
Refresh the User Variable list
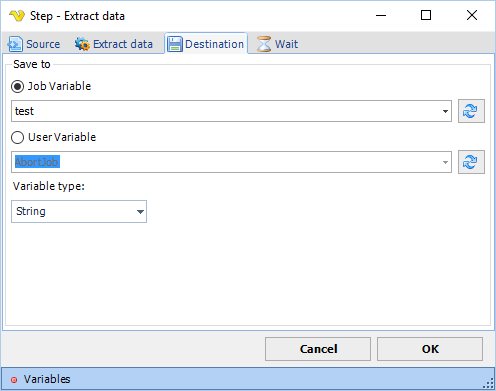(x=471, y=162)
